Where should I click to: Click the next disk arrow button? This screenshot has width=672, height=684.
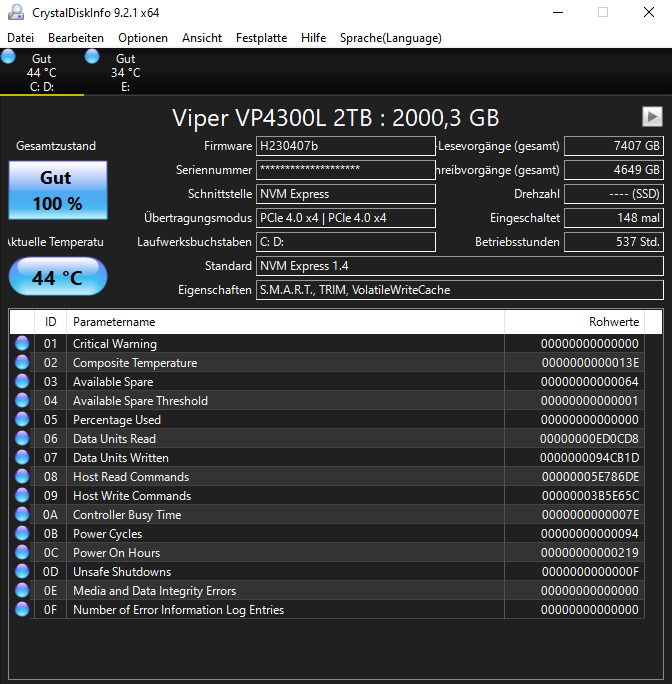tap(652, 116)
